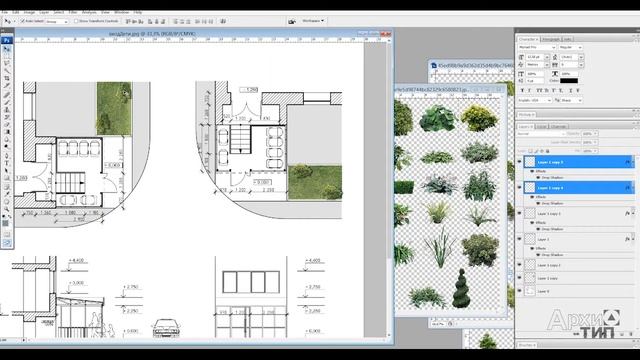Change screen mode at the toolbox bottom
This screenshot has width=640, height=360.
click(7, 243)
